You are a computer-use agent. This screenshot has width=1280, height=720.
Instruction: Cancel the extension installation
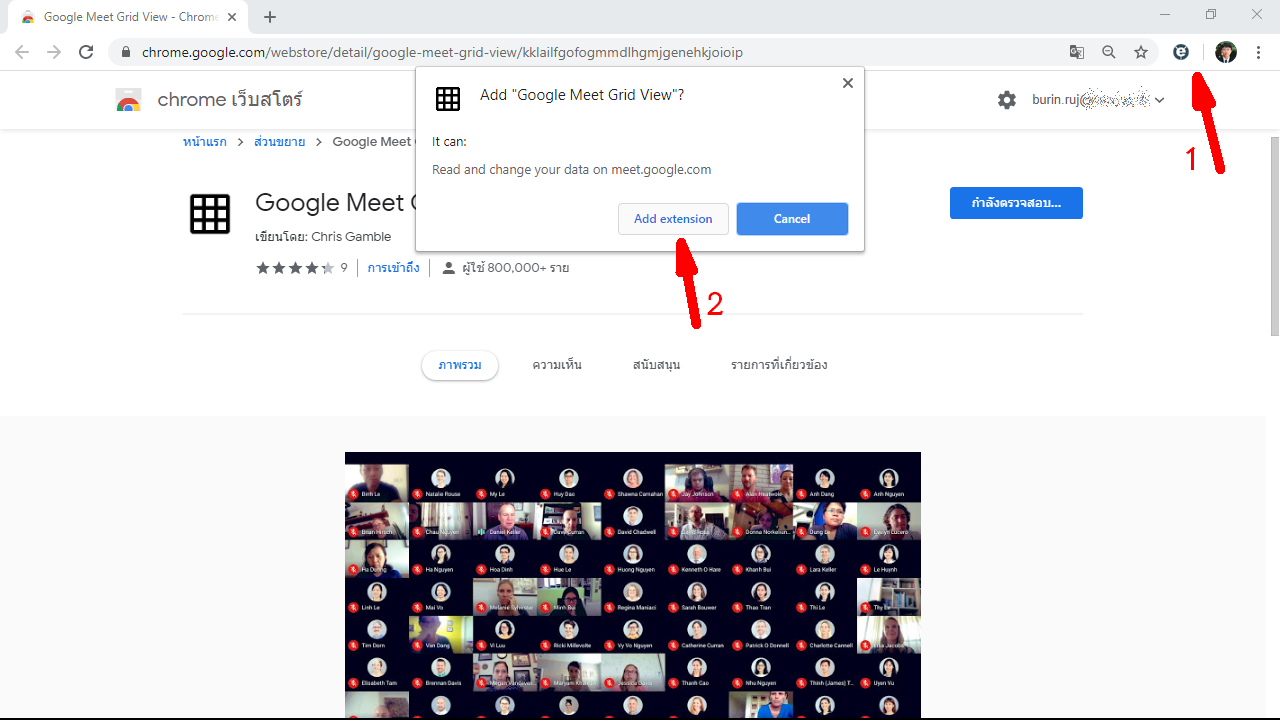click(792, 219)
